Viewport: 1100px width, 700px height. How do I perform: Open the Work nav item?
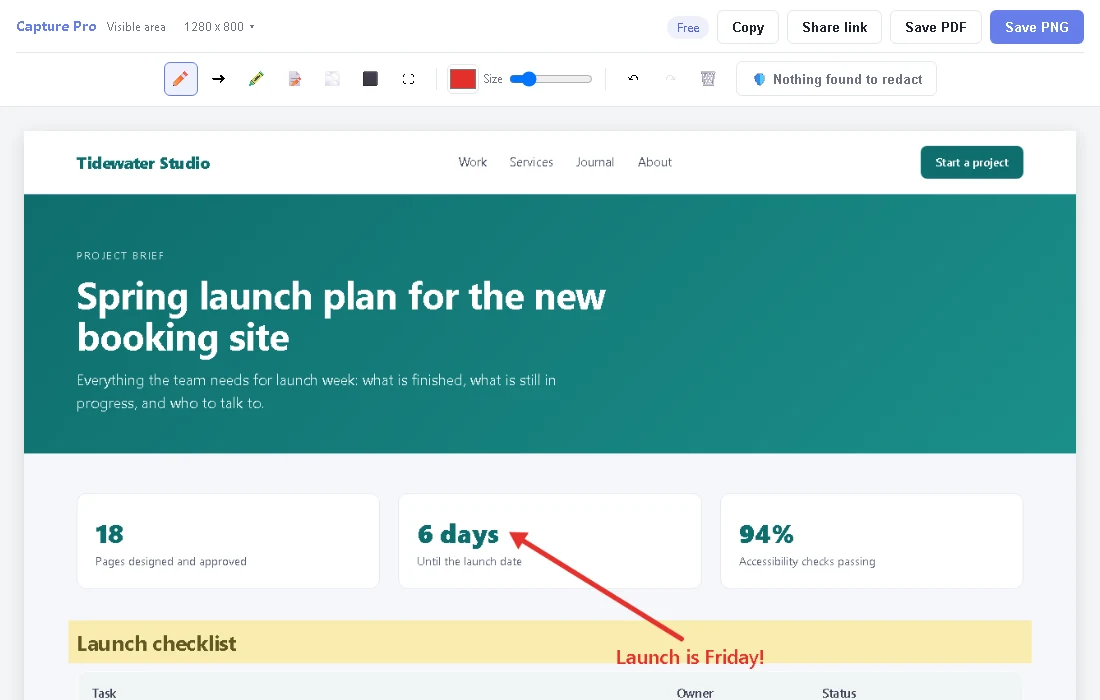point(473,162)
